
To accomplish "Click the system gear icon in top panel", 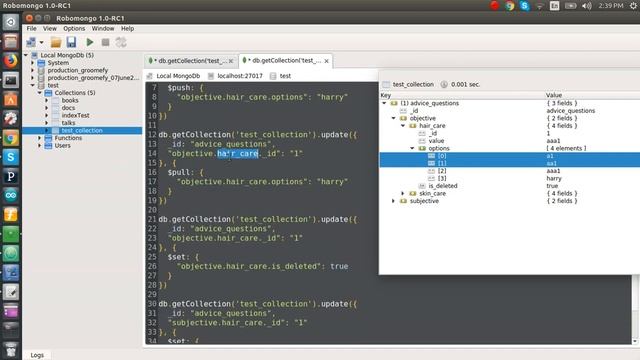I will [x=633, y=6].
